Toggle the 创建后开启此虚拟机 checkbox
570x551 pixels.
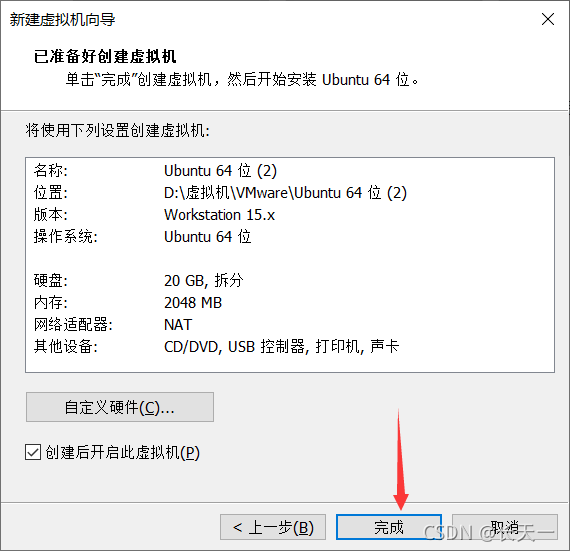33,453
